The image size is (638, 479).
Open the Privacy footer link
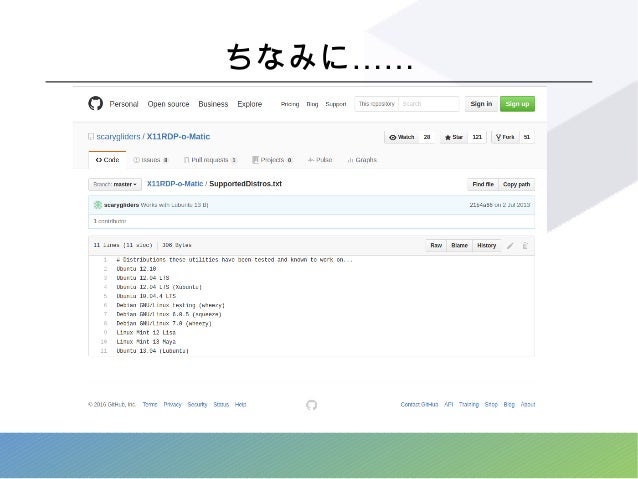pos(173,405)
